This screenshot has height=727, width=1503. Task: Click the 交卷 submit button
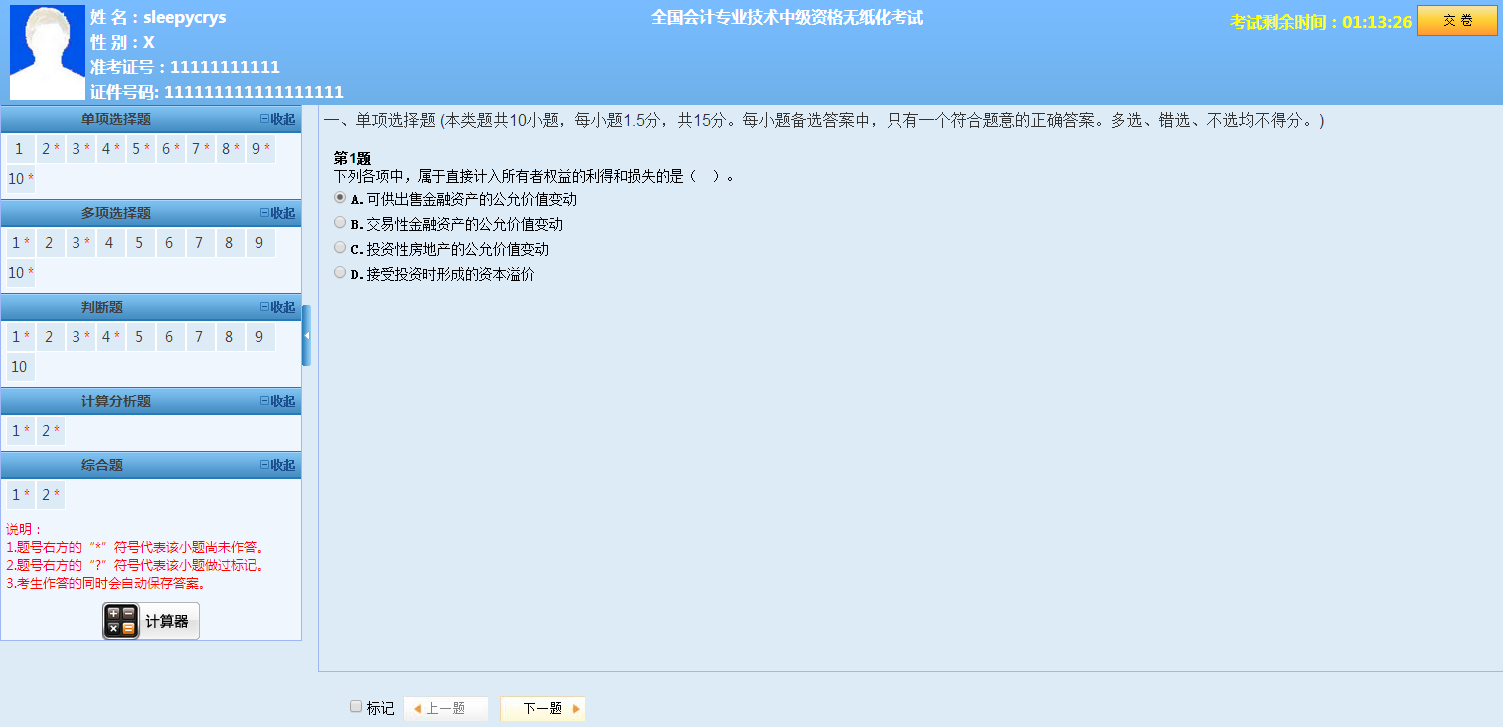pyautogui.click(x=1457, y=20)
